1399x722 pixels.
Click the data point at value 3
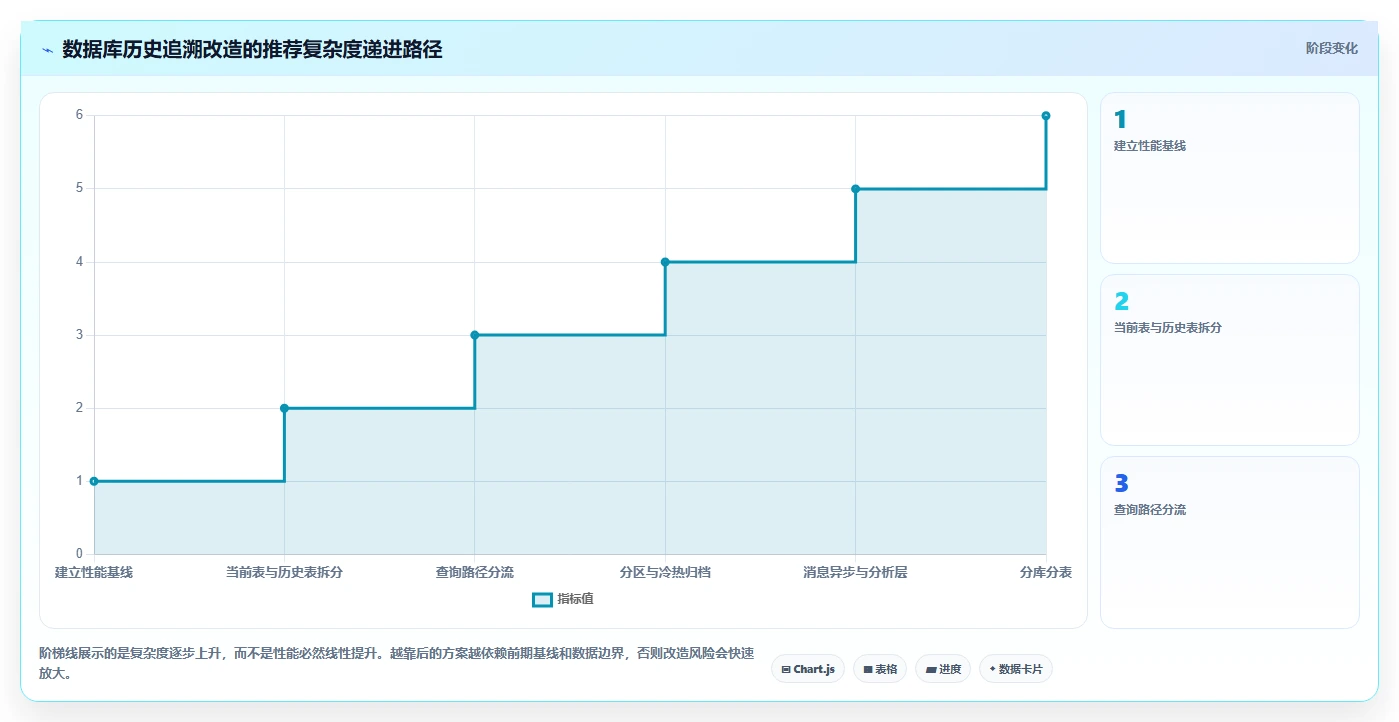(x=475, y=335)
